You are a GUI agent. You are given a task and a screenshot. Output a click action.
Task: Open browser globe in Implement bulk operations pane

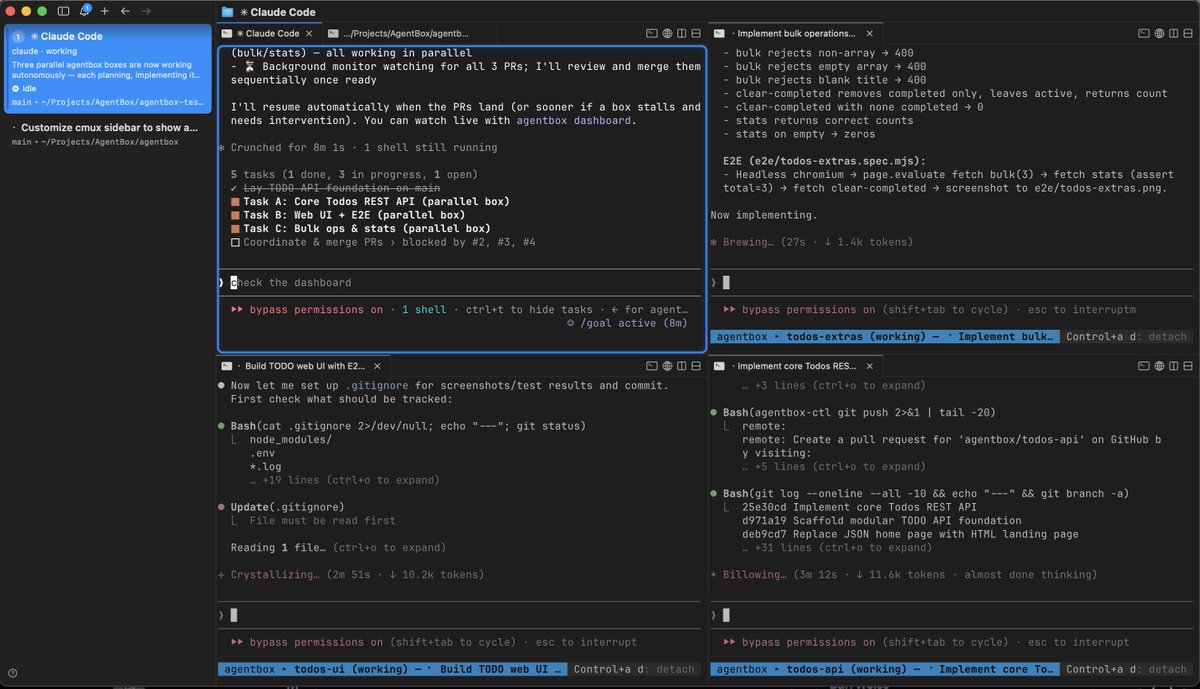coord(1159,33)
